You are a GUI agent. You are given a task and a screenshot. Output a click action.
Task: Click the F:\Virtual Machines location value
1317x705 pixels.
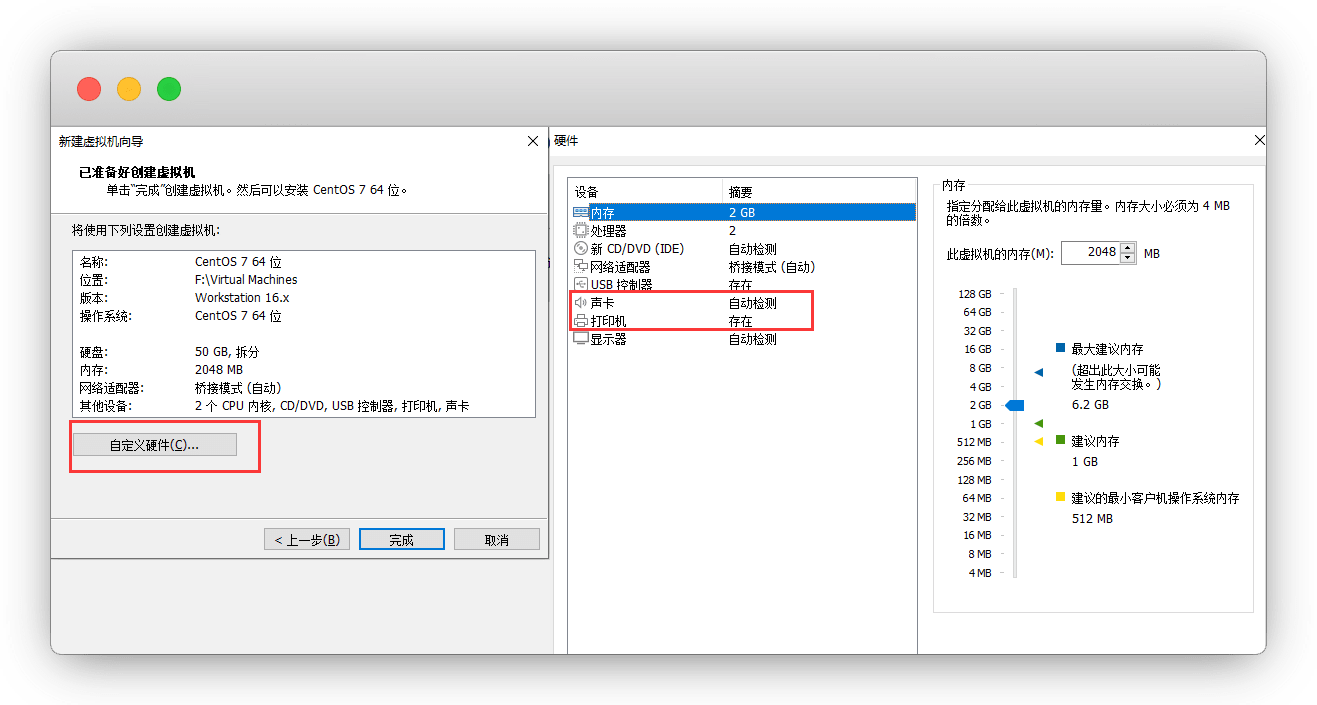[x=246, y=280]
